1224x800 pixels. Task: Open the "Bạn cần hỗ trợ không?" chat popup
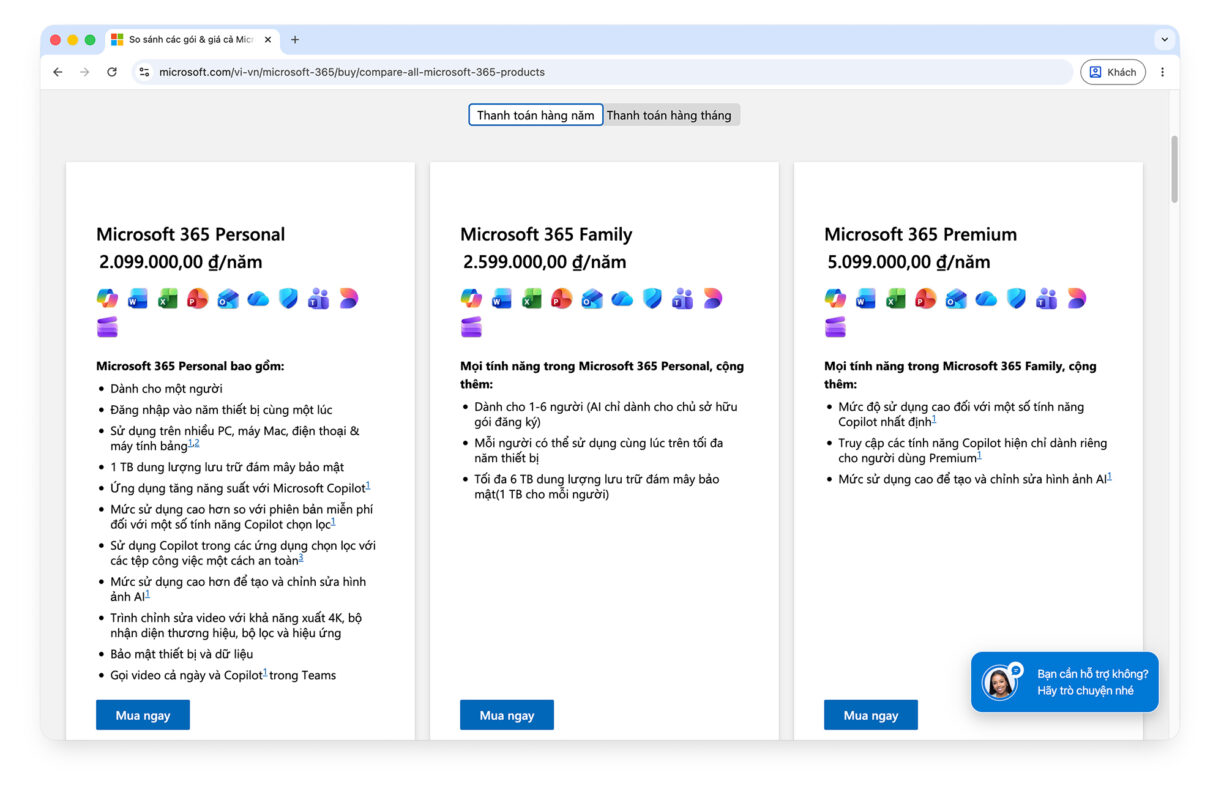pos(1065,682)
